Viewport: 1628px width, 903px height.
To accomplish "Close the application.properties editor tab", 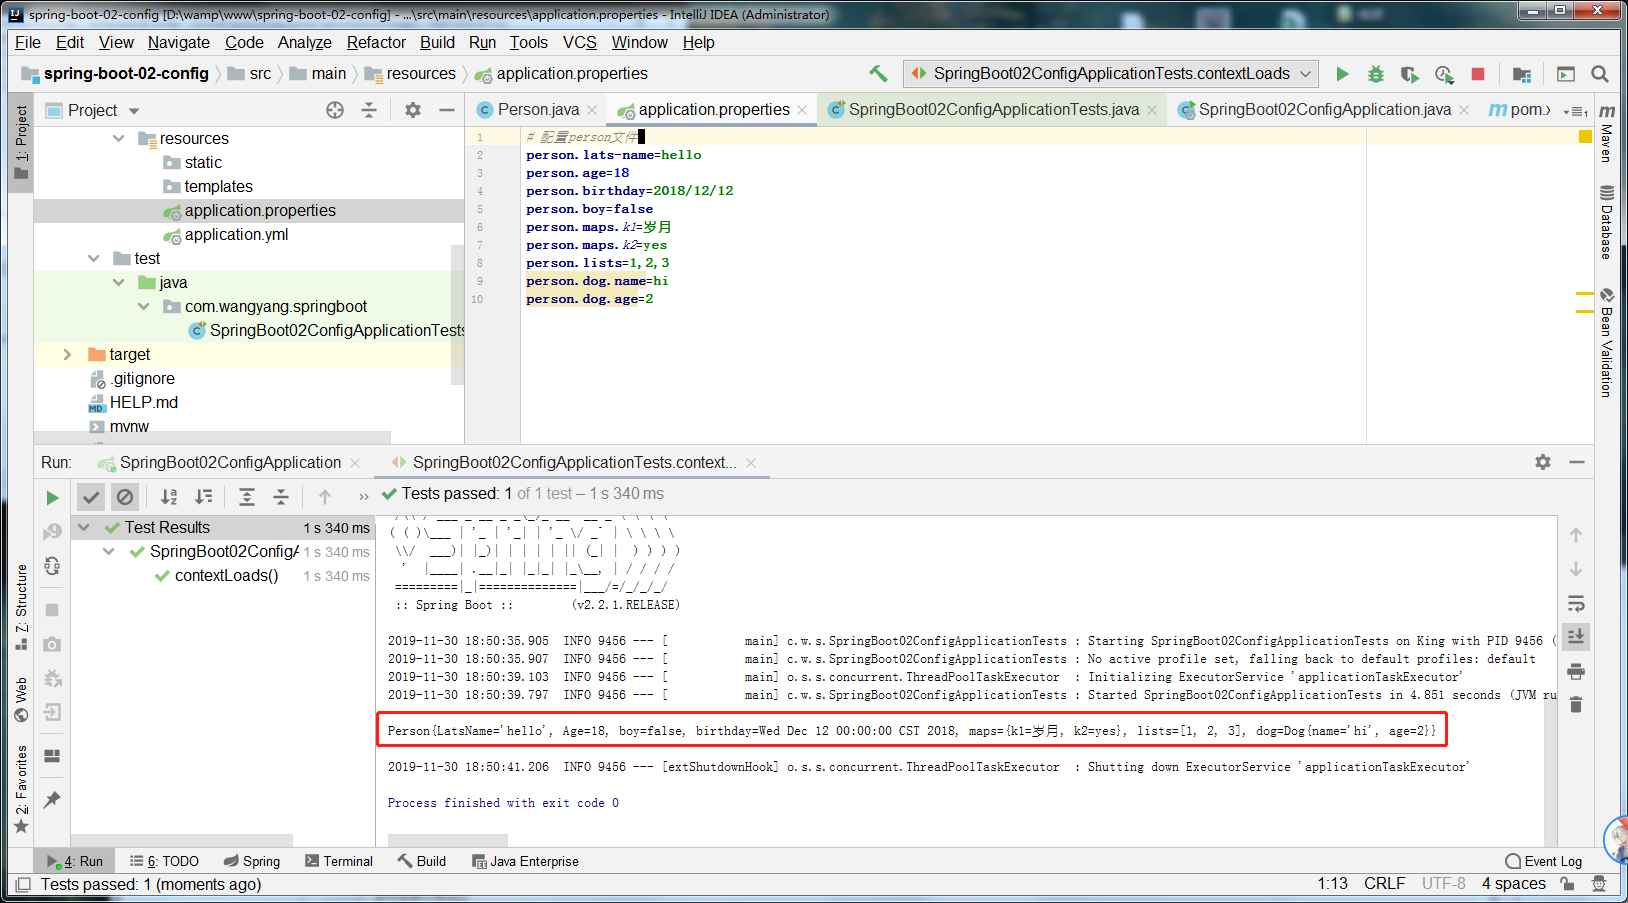I will tap(802, 110).
